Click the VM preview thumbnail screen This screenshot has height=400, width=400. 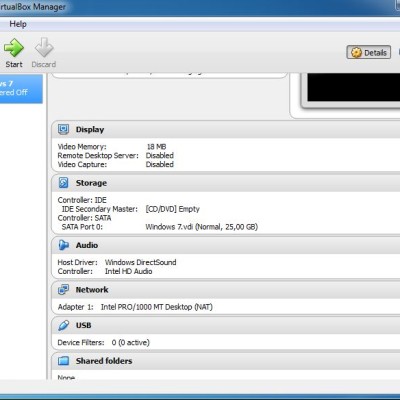[x=353, y=87]
